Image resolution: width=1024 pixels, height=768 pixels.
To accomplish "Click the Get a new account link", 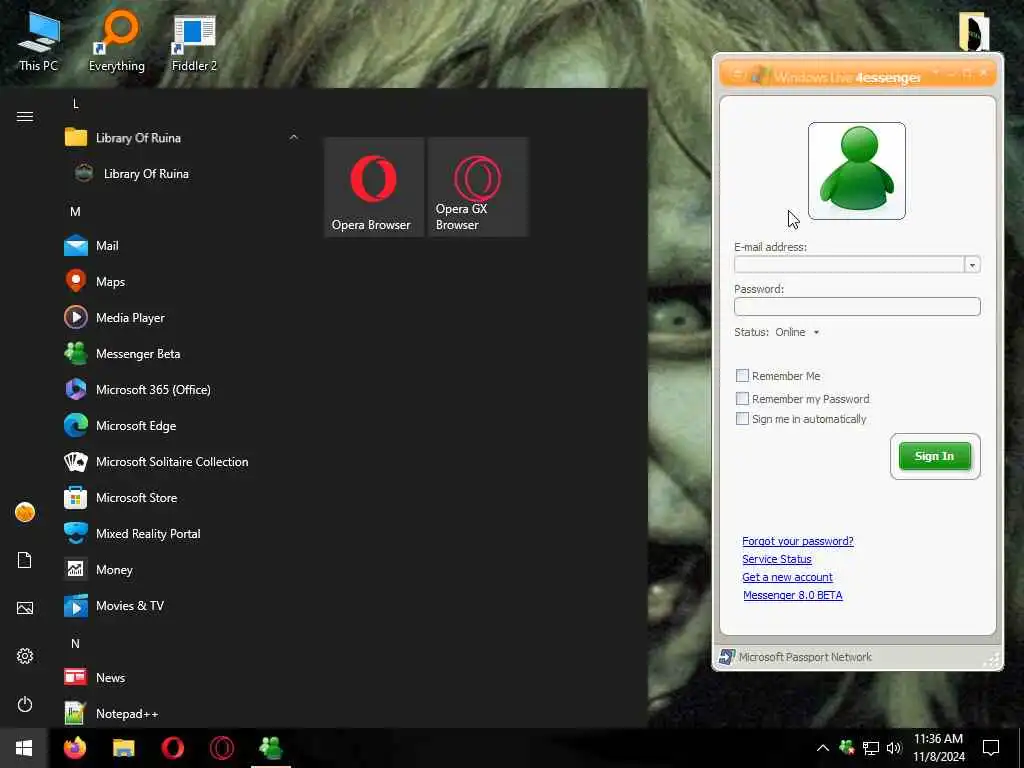I will point(787,577).
